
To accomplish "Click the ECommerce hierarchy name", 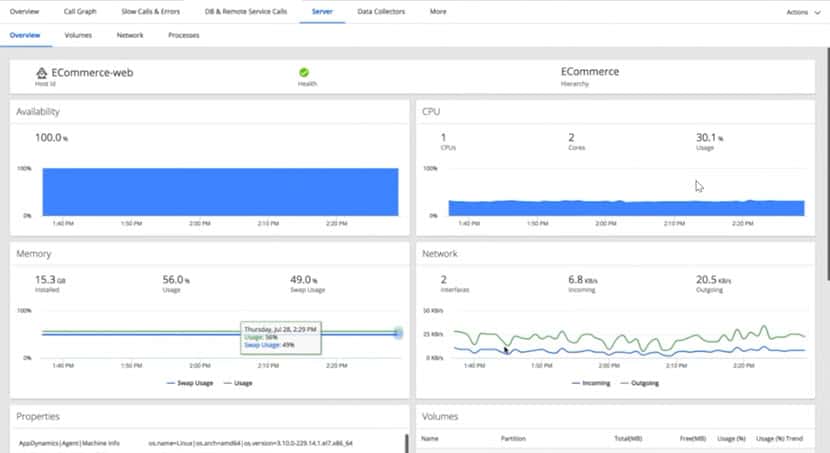I will click(x=590, y=71).
